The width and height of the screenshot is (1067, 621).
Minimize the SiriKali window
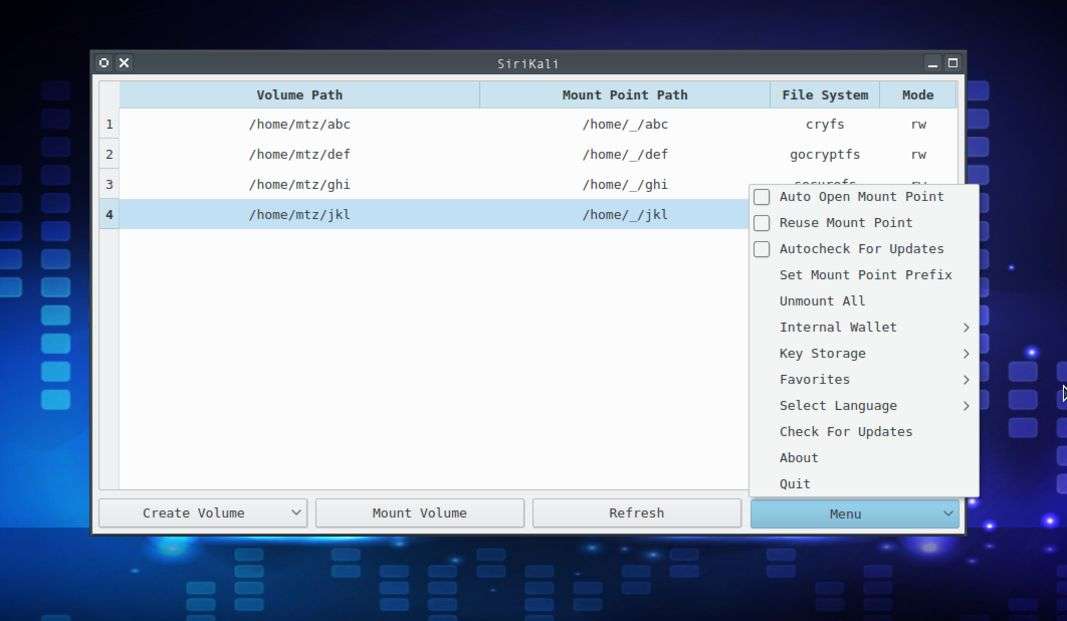(932, 63)
